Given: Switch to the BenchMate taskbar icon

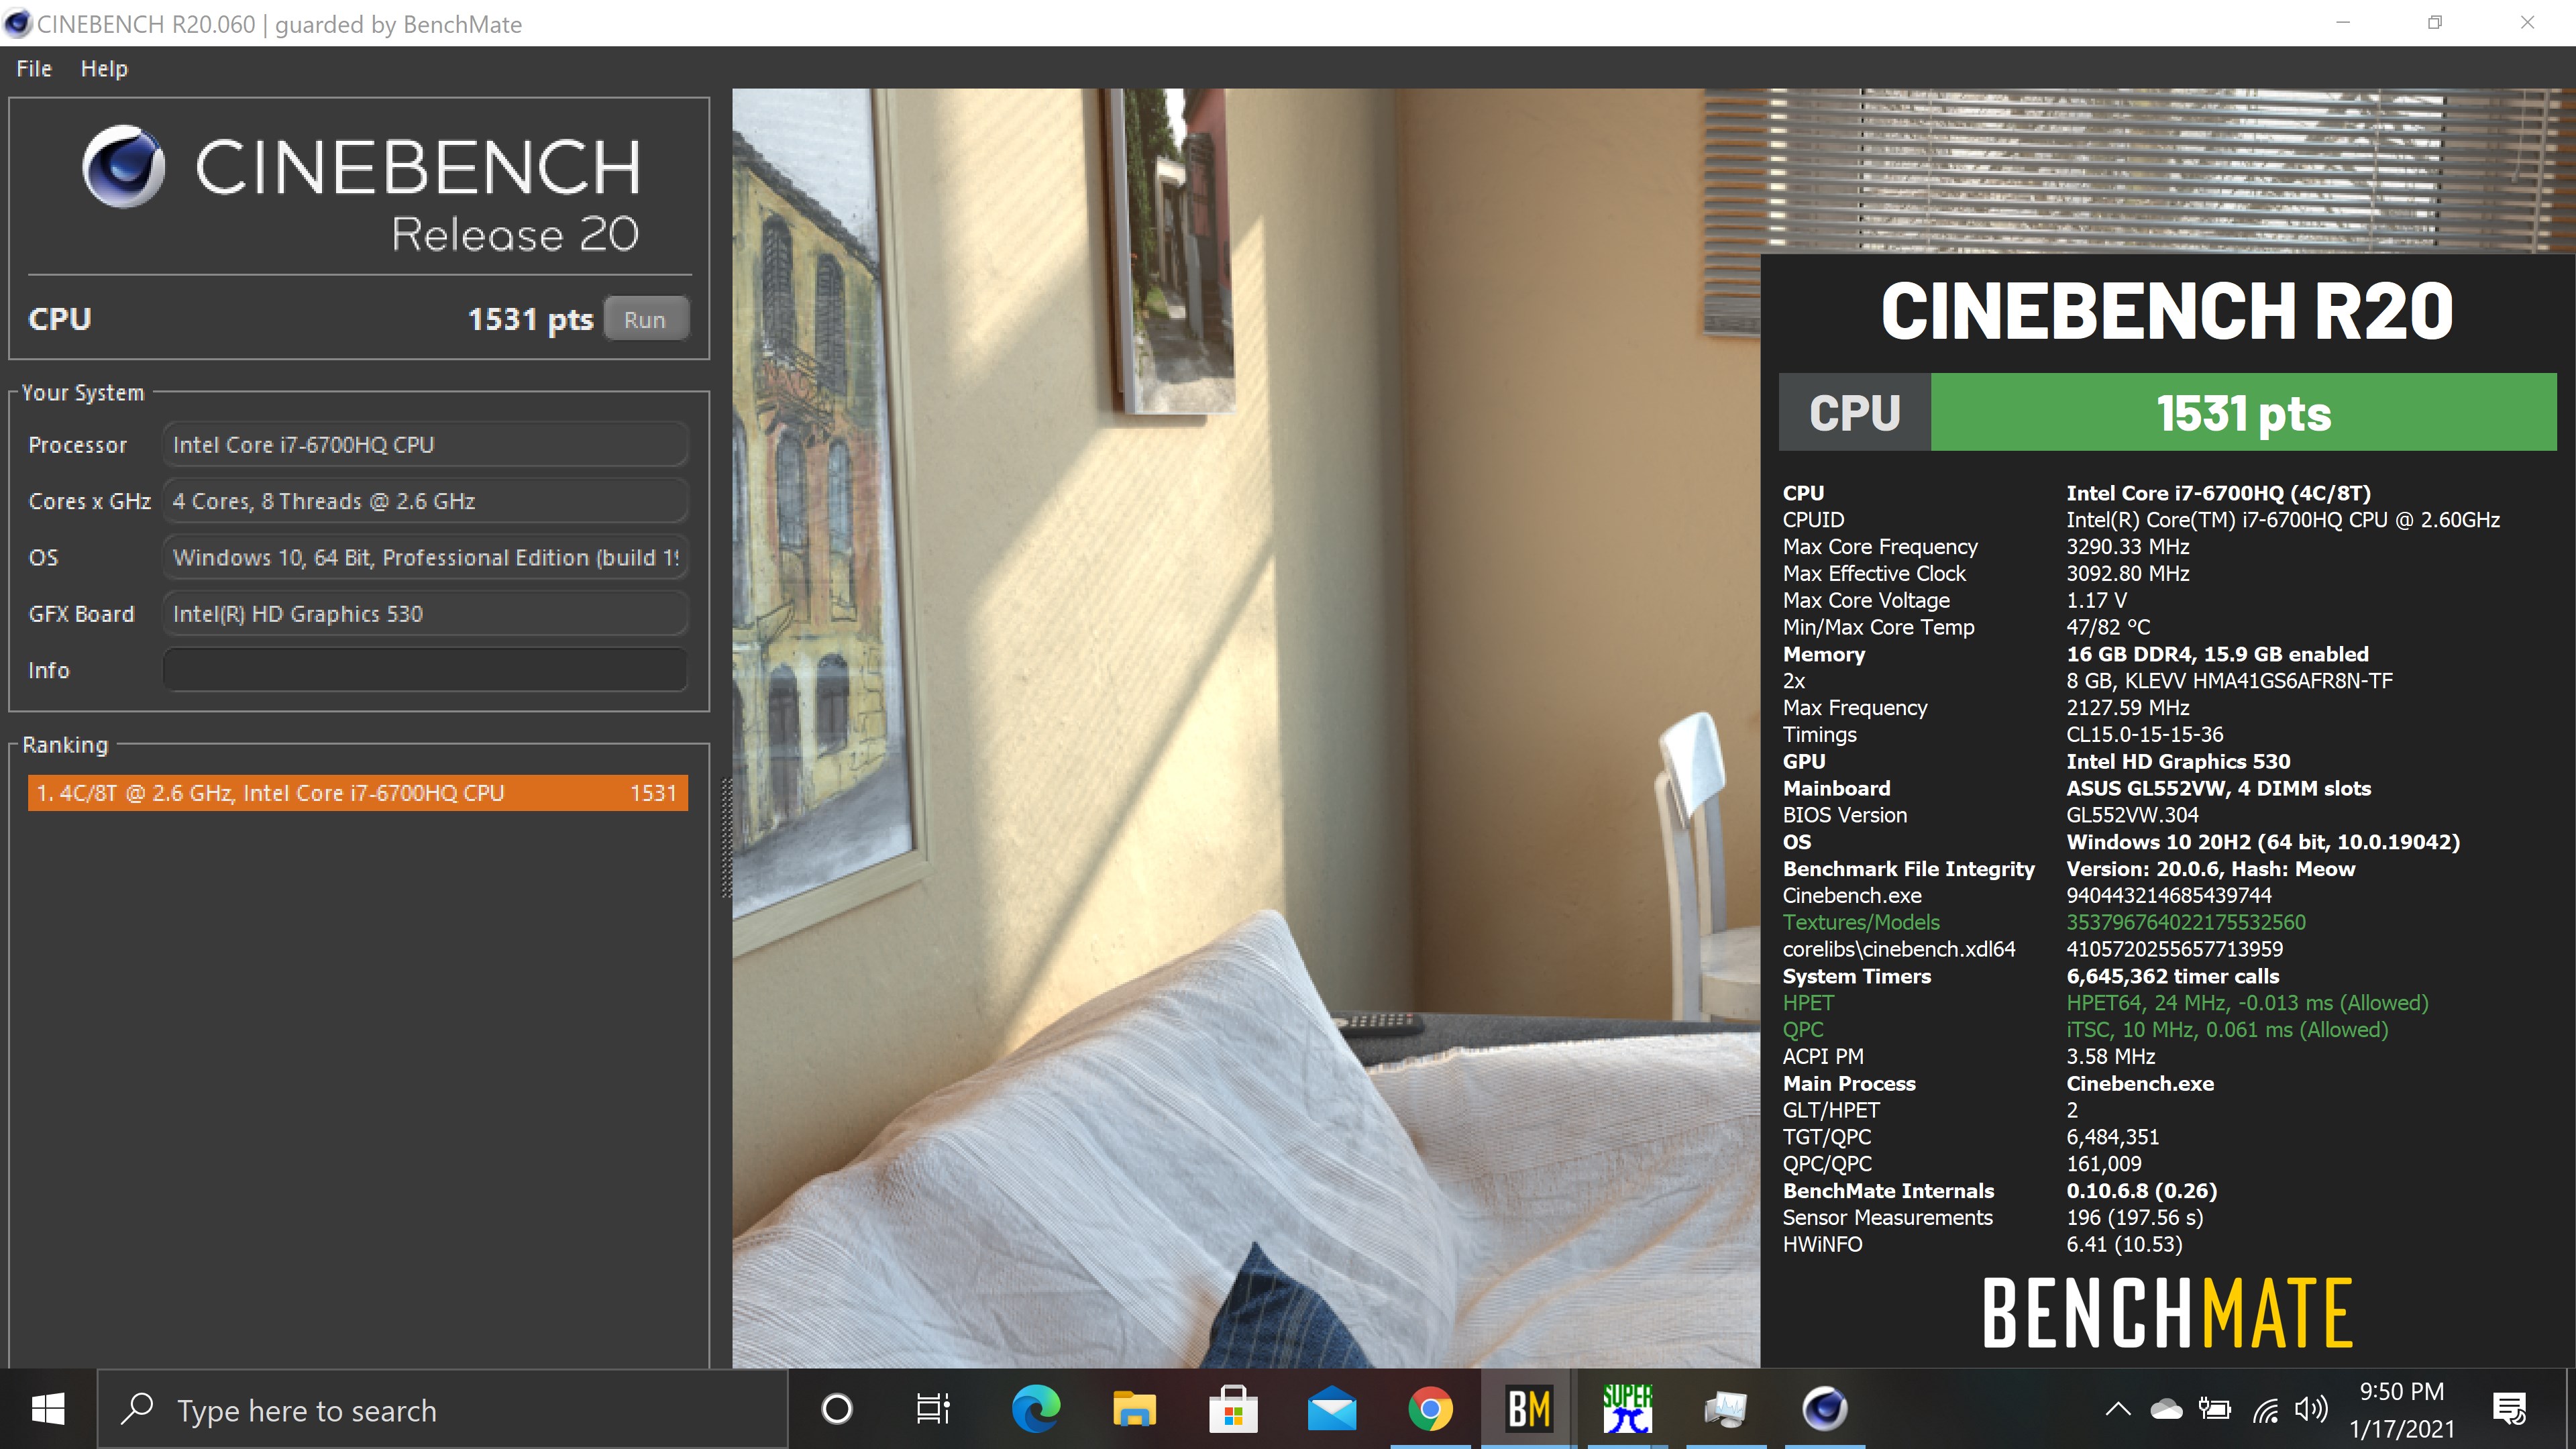Looking at the screenshot, I should tap(1529, 1409).
